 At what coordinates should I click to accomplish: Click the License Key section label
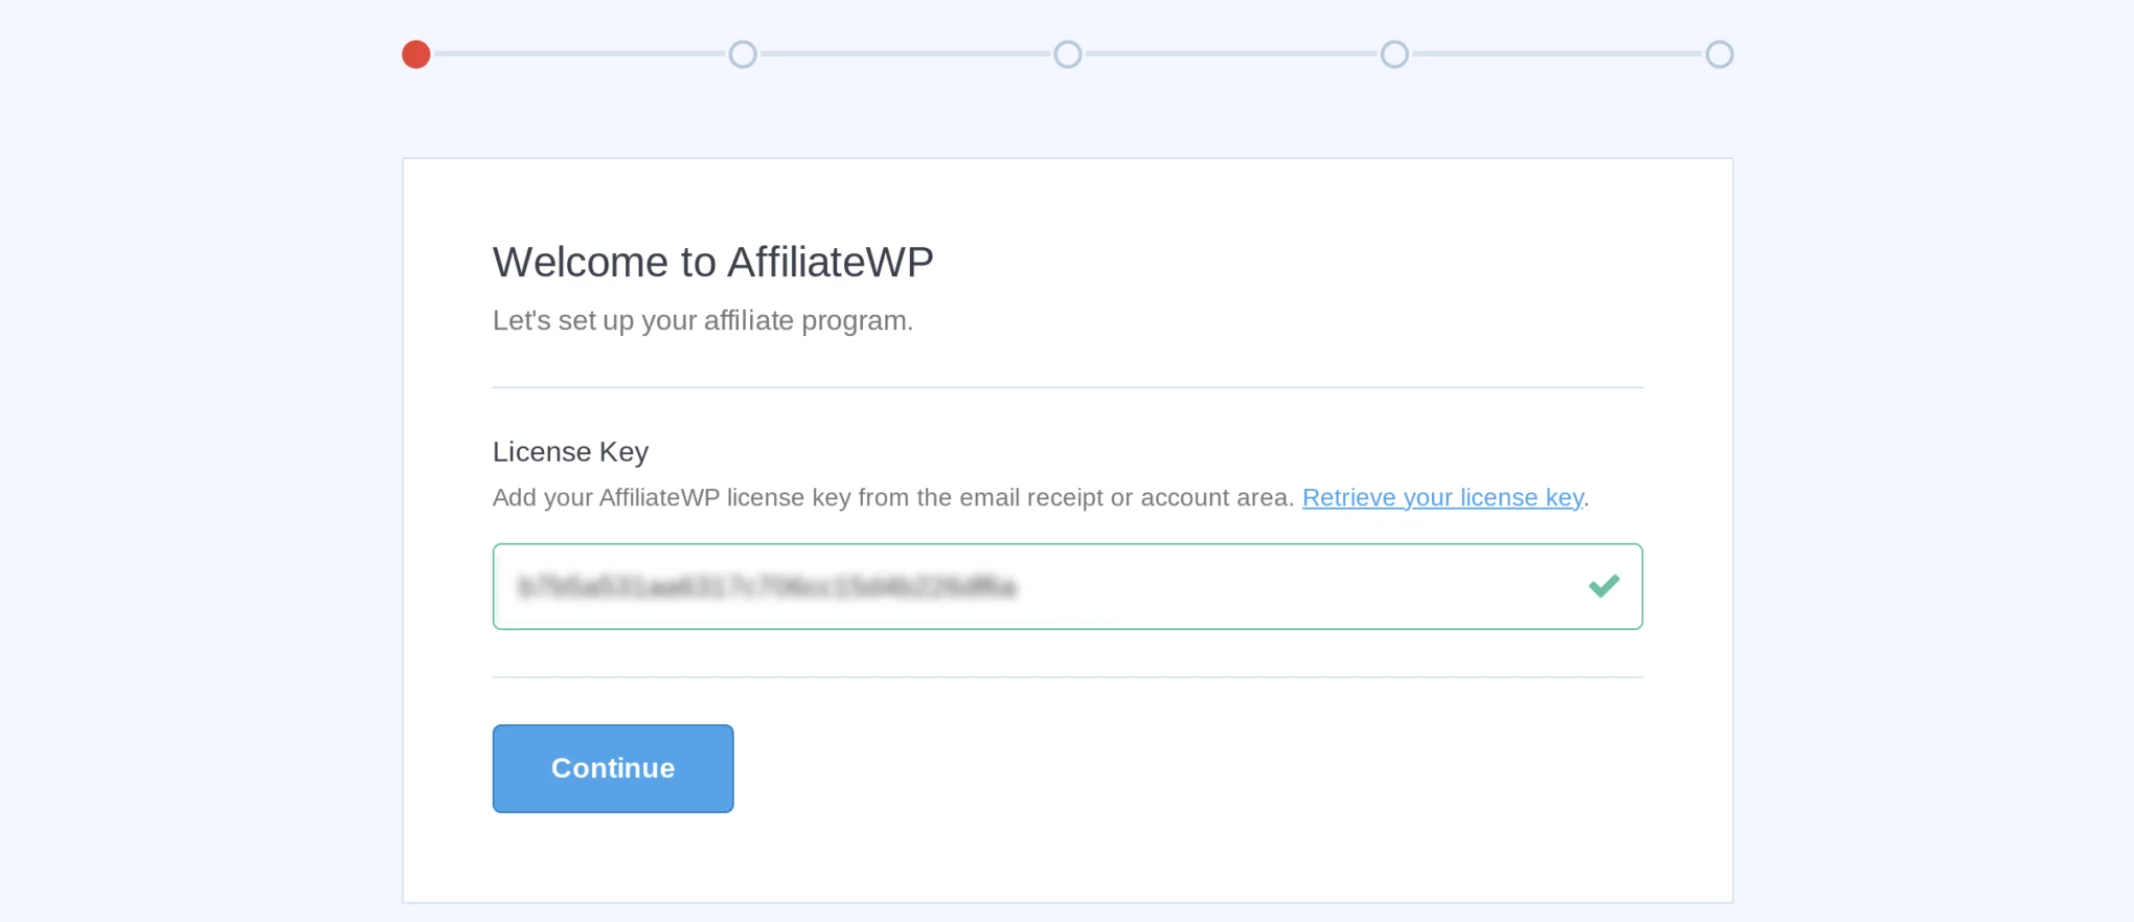tap(570, 452)
